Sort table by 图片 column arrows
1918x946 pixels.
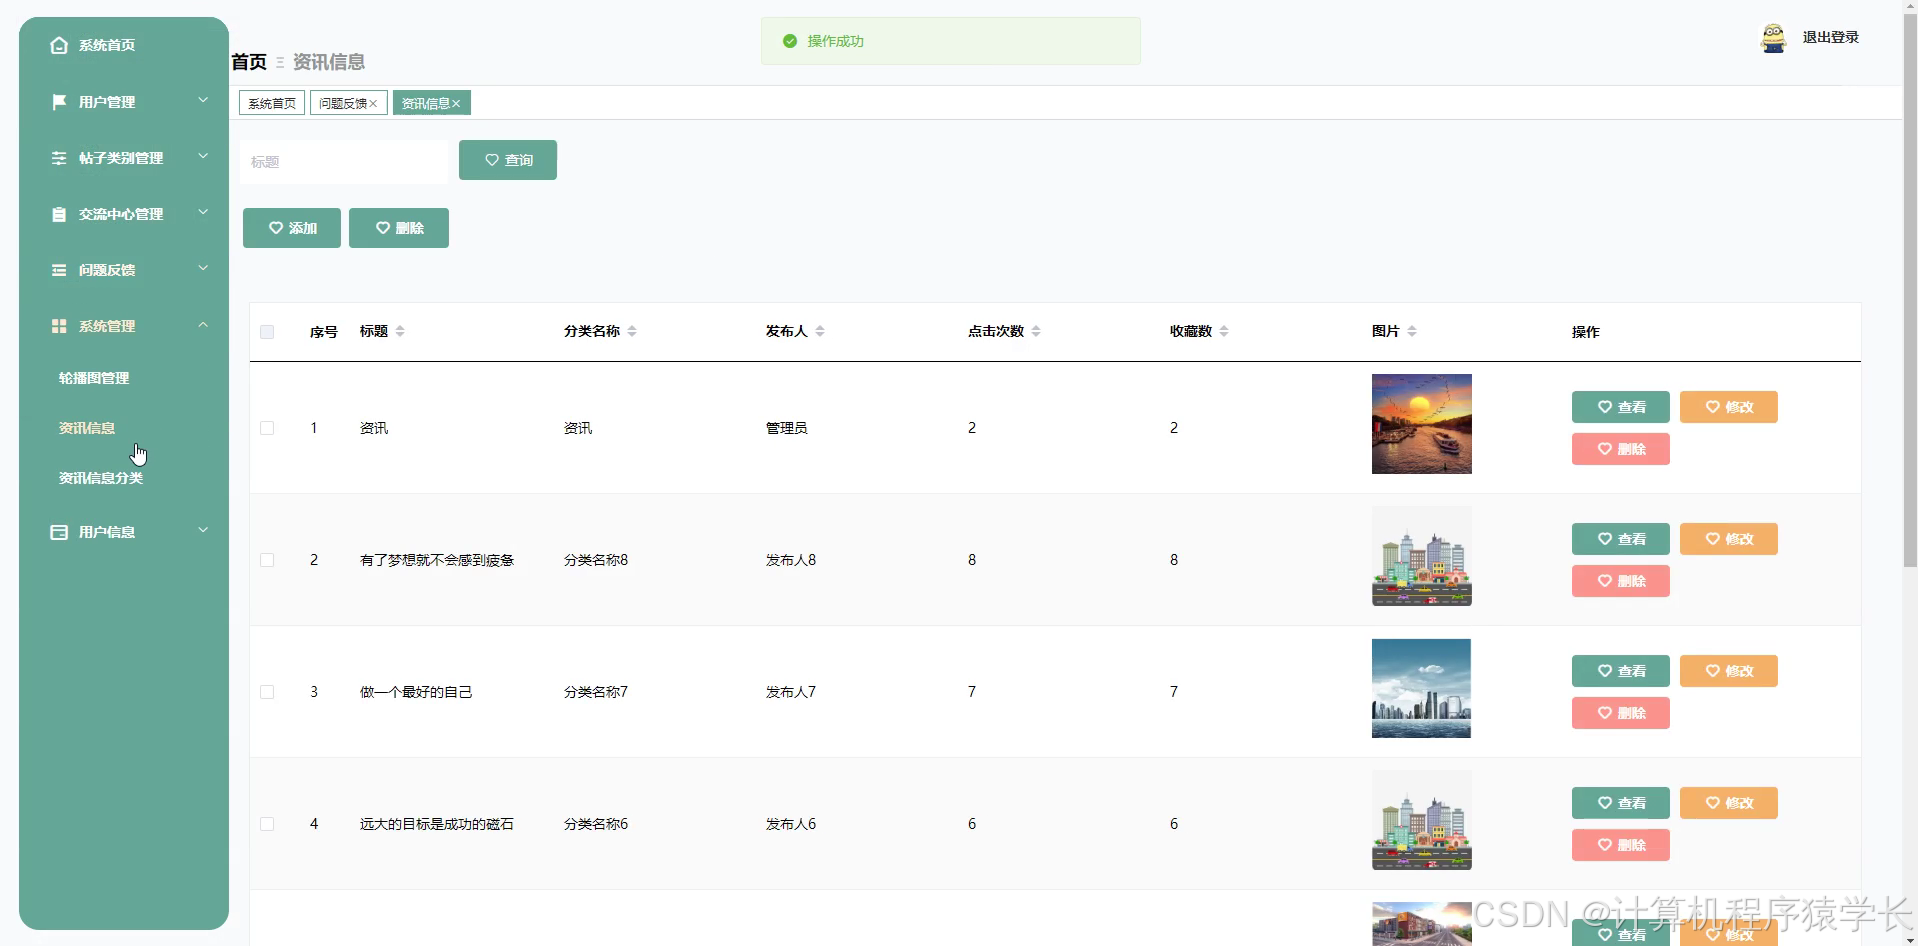pos(1412,331)
